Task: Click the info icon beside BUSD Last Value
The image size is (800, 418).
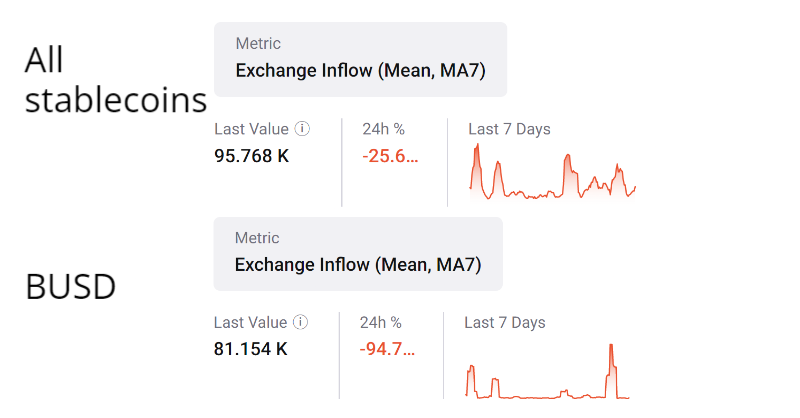Action: [x=301, y=322]
